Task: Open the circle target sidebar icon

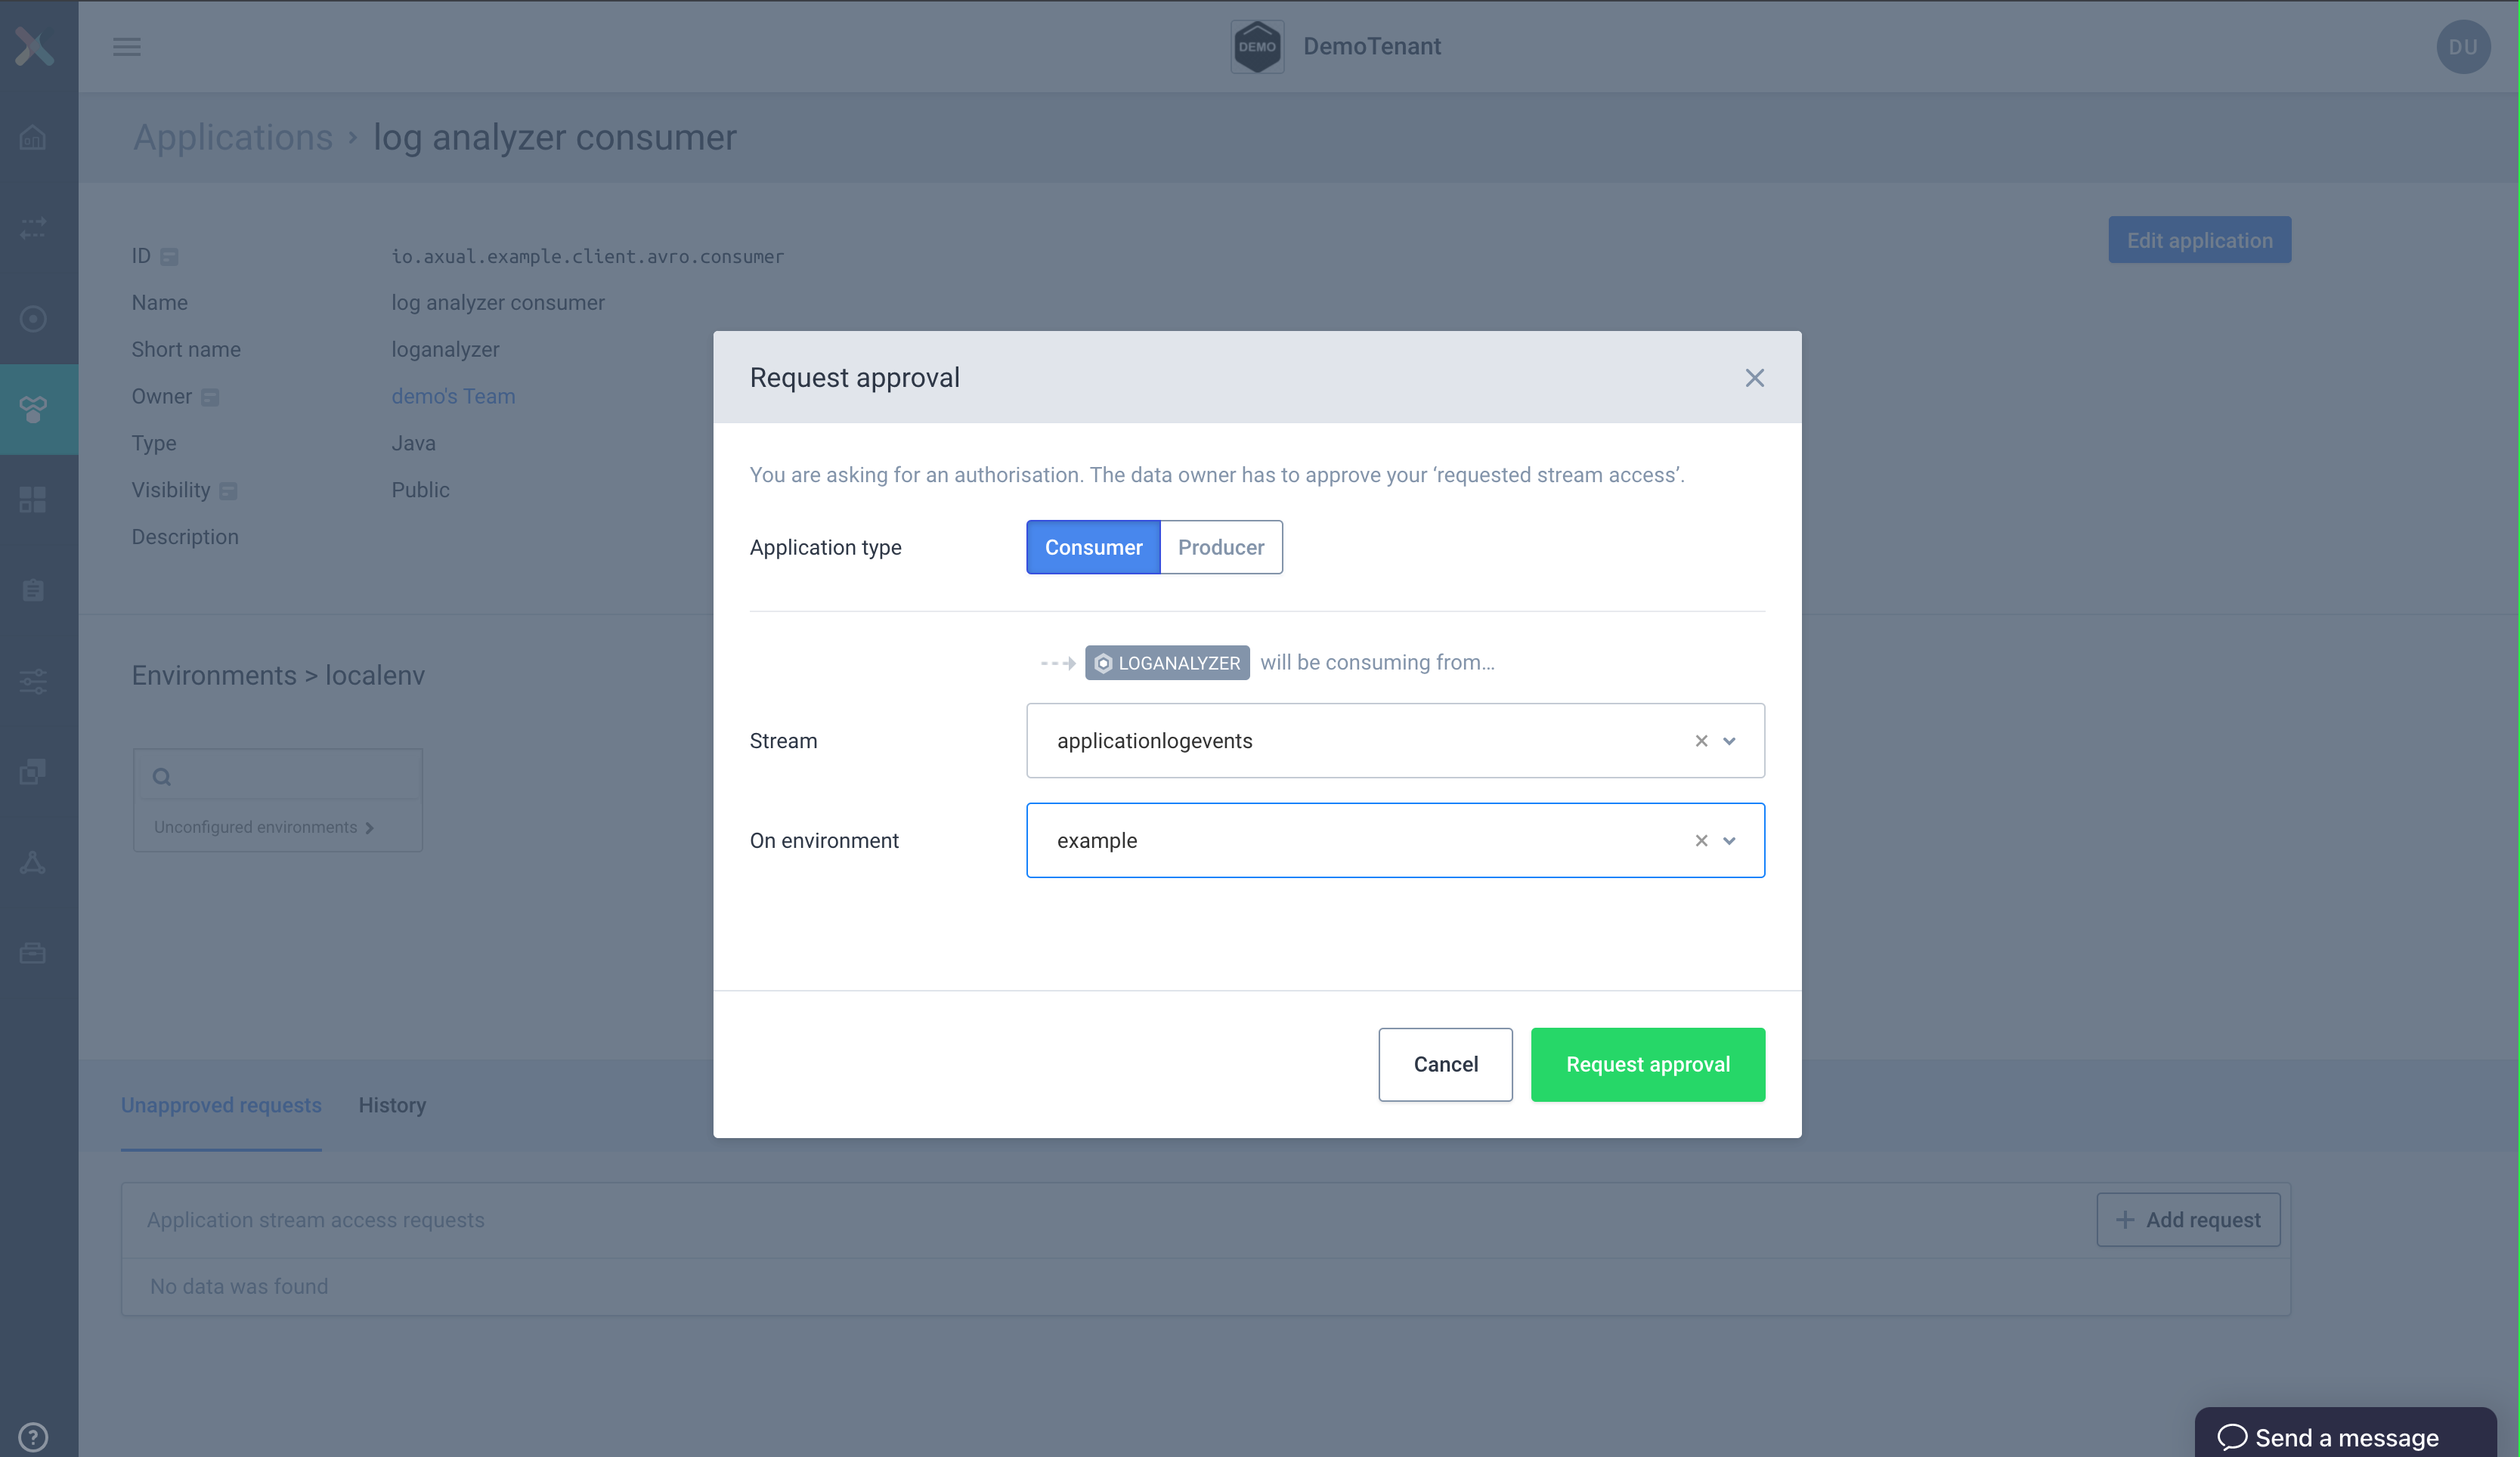Action: pos(33,319)
